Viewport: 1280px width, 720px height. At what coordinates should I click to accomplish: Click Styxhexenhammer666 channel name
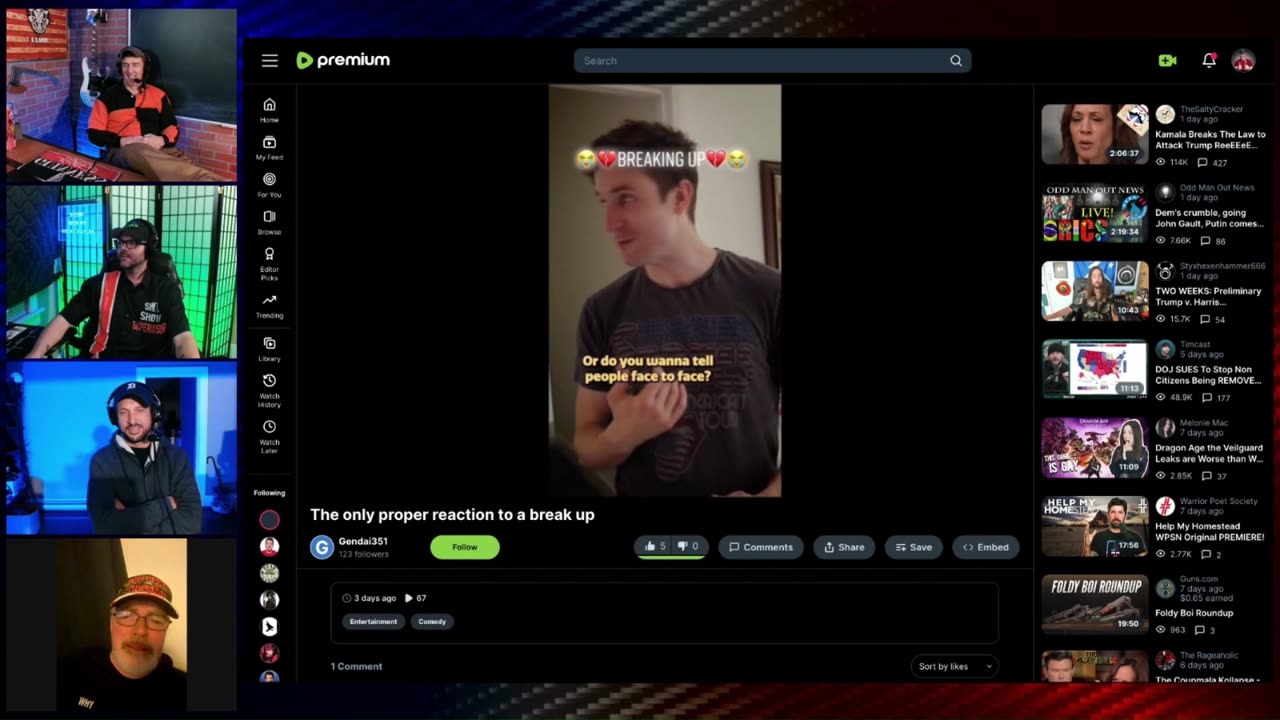pos(1222,267)
